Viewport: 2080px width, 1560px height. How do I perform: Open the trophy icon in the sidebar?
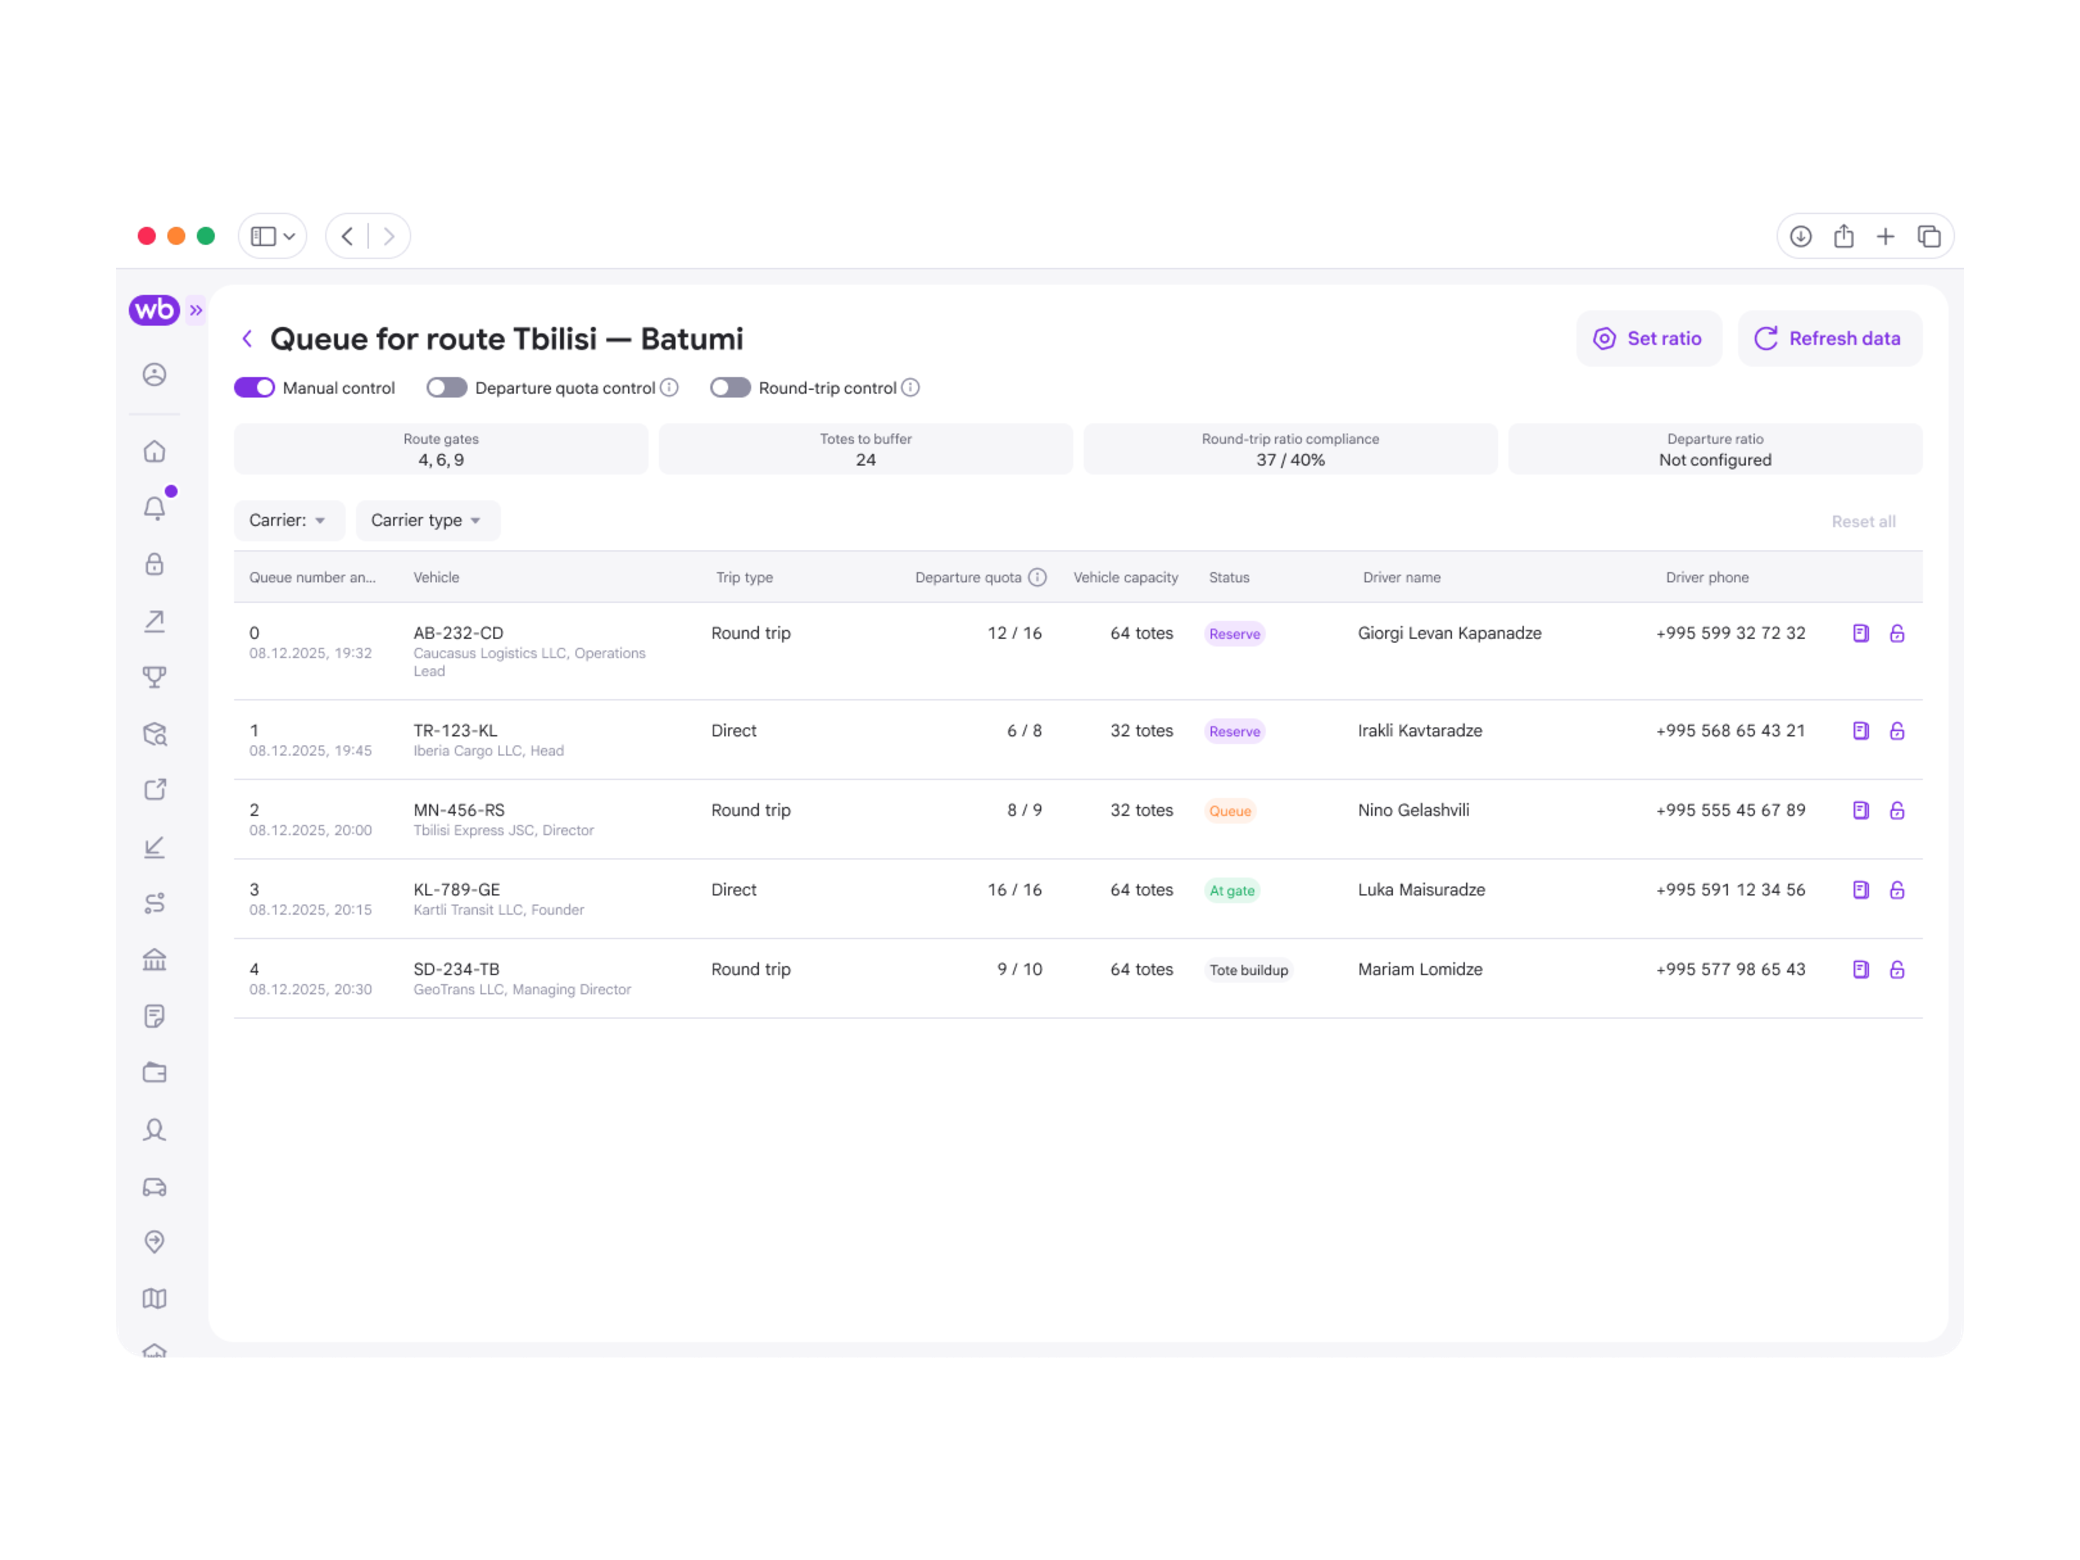(154, 677)
